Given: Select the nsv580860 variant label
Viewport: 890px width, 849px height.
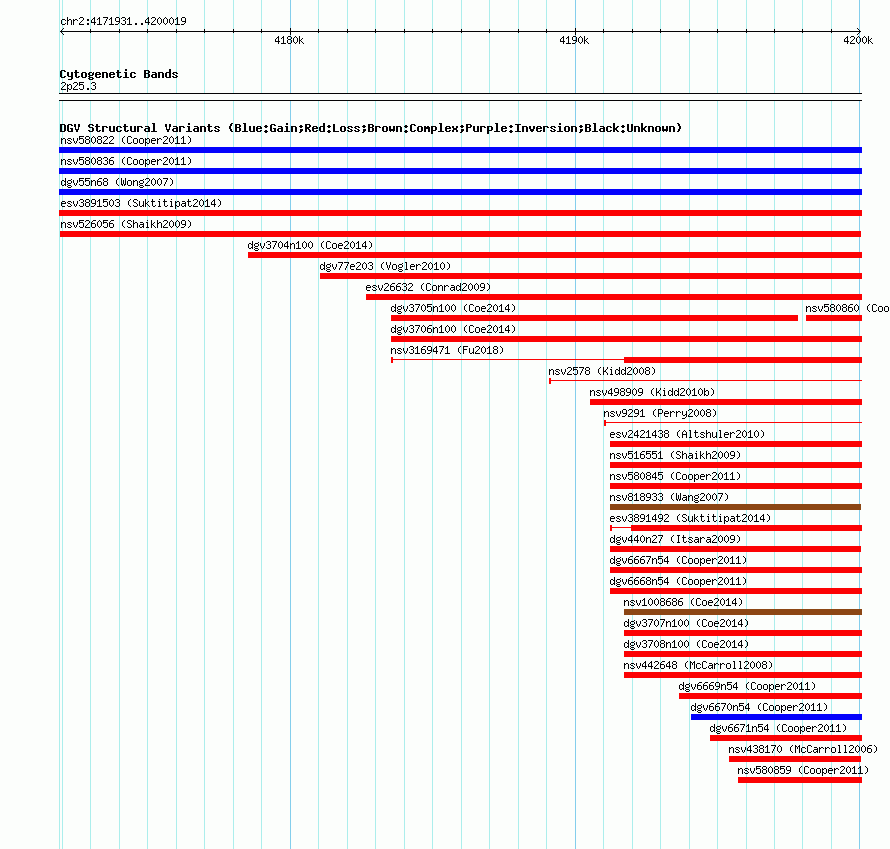Looking at the screenshot, I should pyautogui.click(x=847, y=308).
